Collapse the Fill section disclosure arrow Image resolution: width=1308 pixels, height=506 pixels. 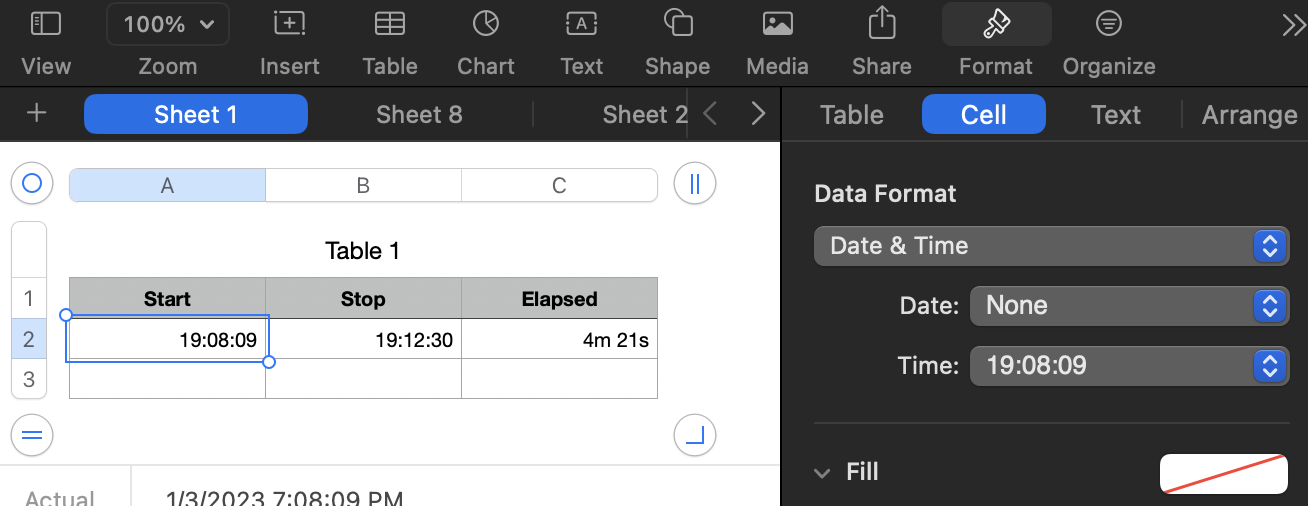click(x=822, y=472)
